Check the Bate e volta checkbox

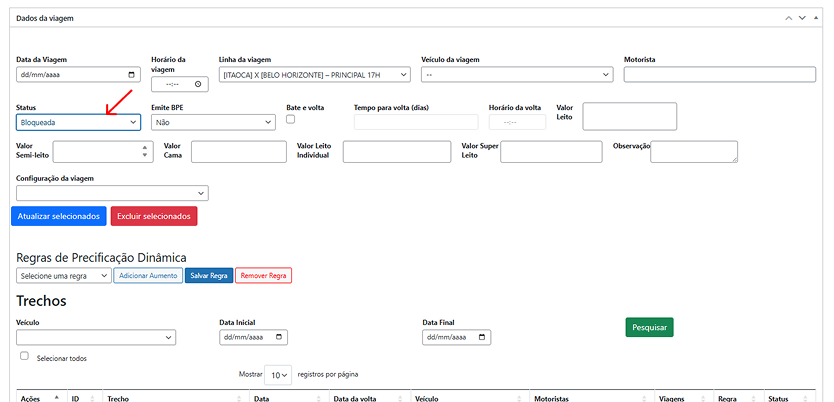click(x=291, y=119)
